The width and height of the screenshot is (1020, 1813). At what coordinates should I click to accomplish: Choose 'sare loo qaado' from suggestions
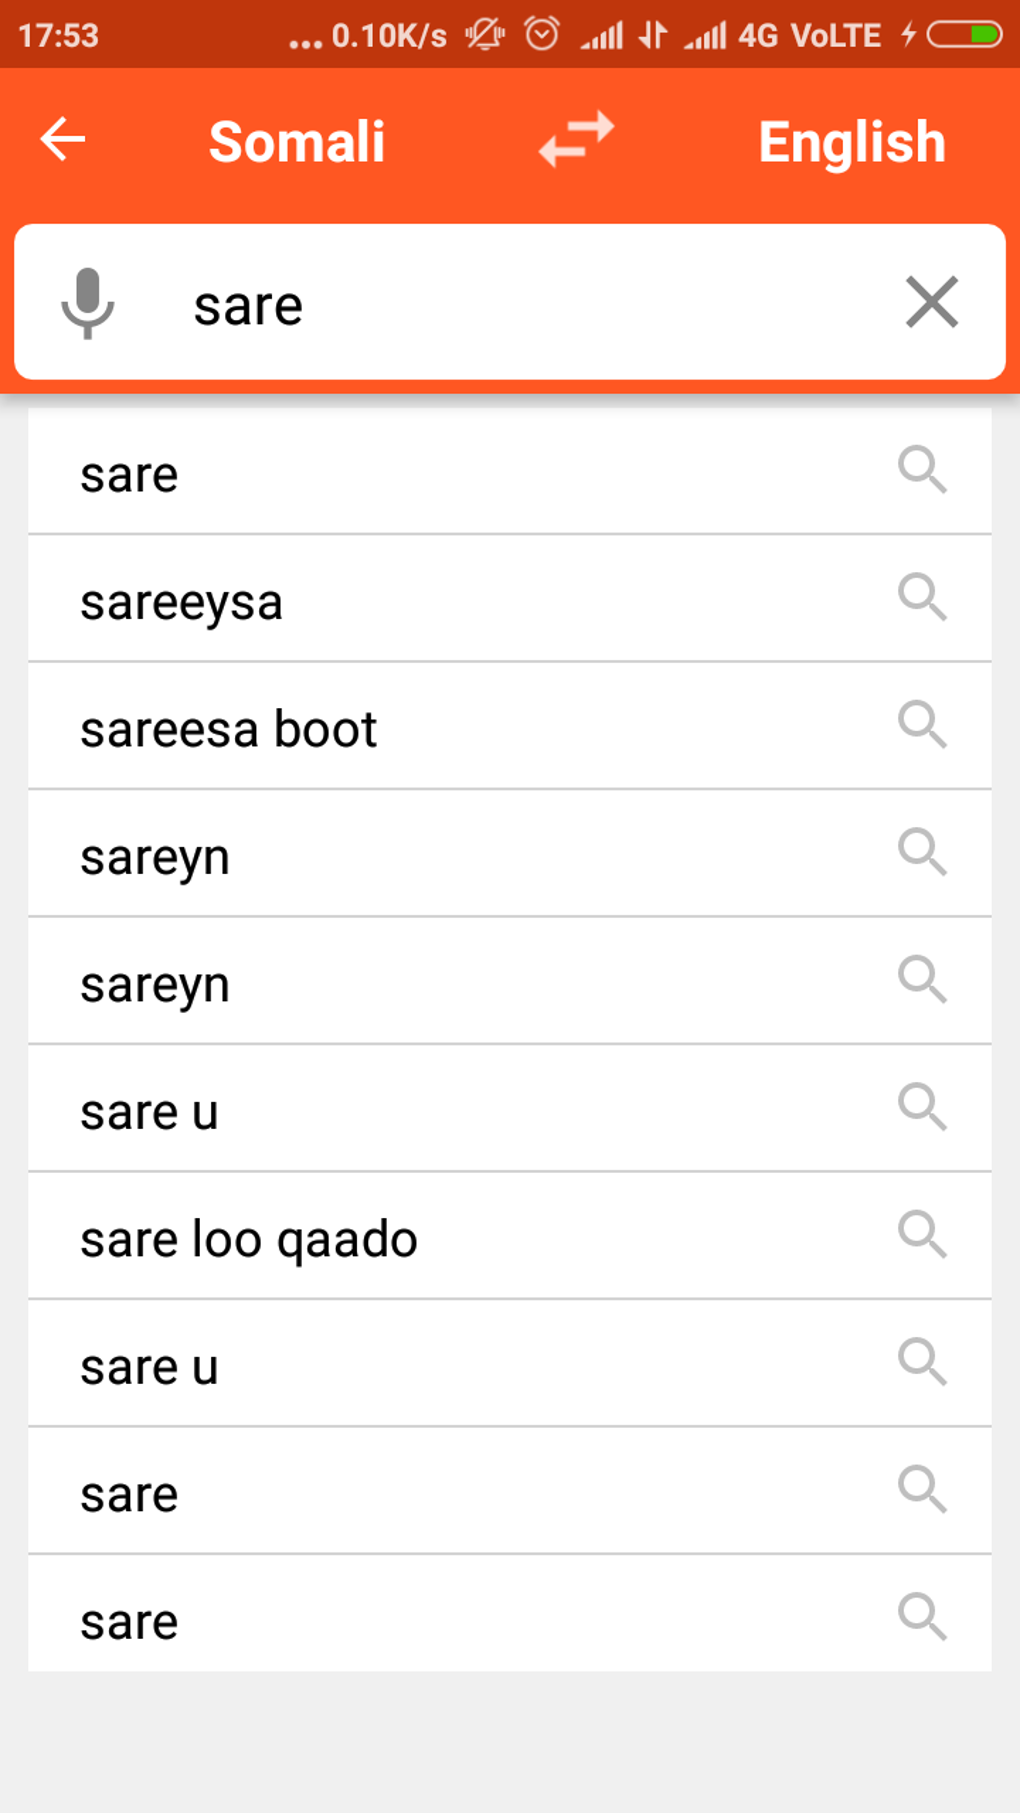(400, 1237)
